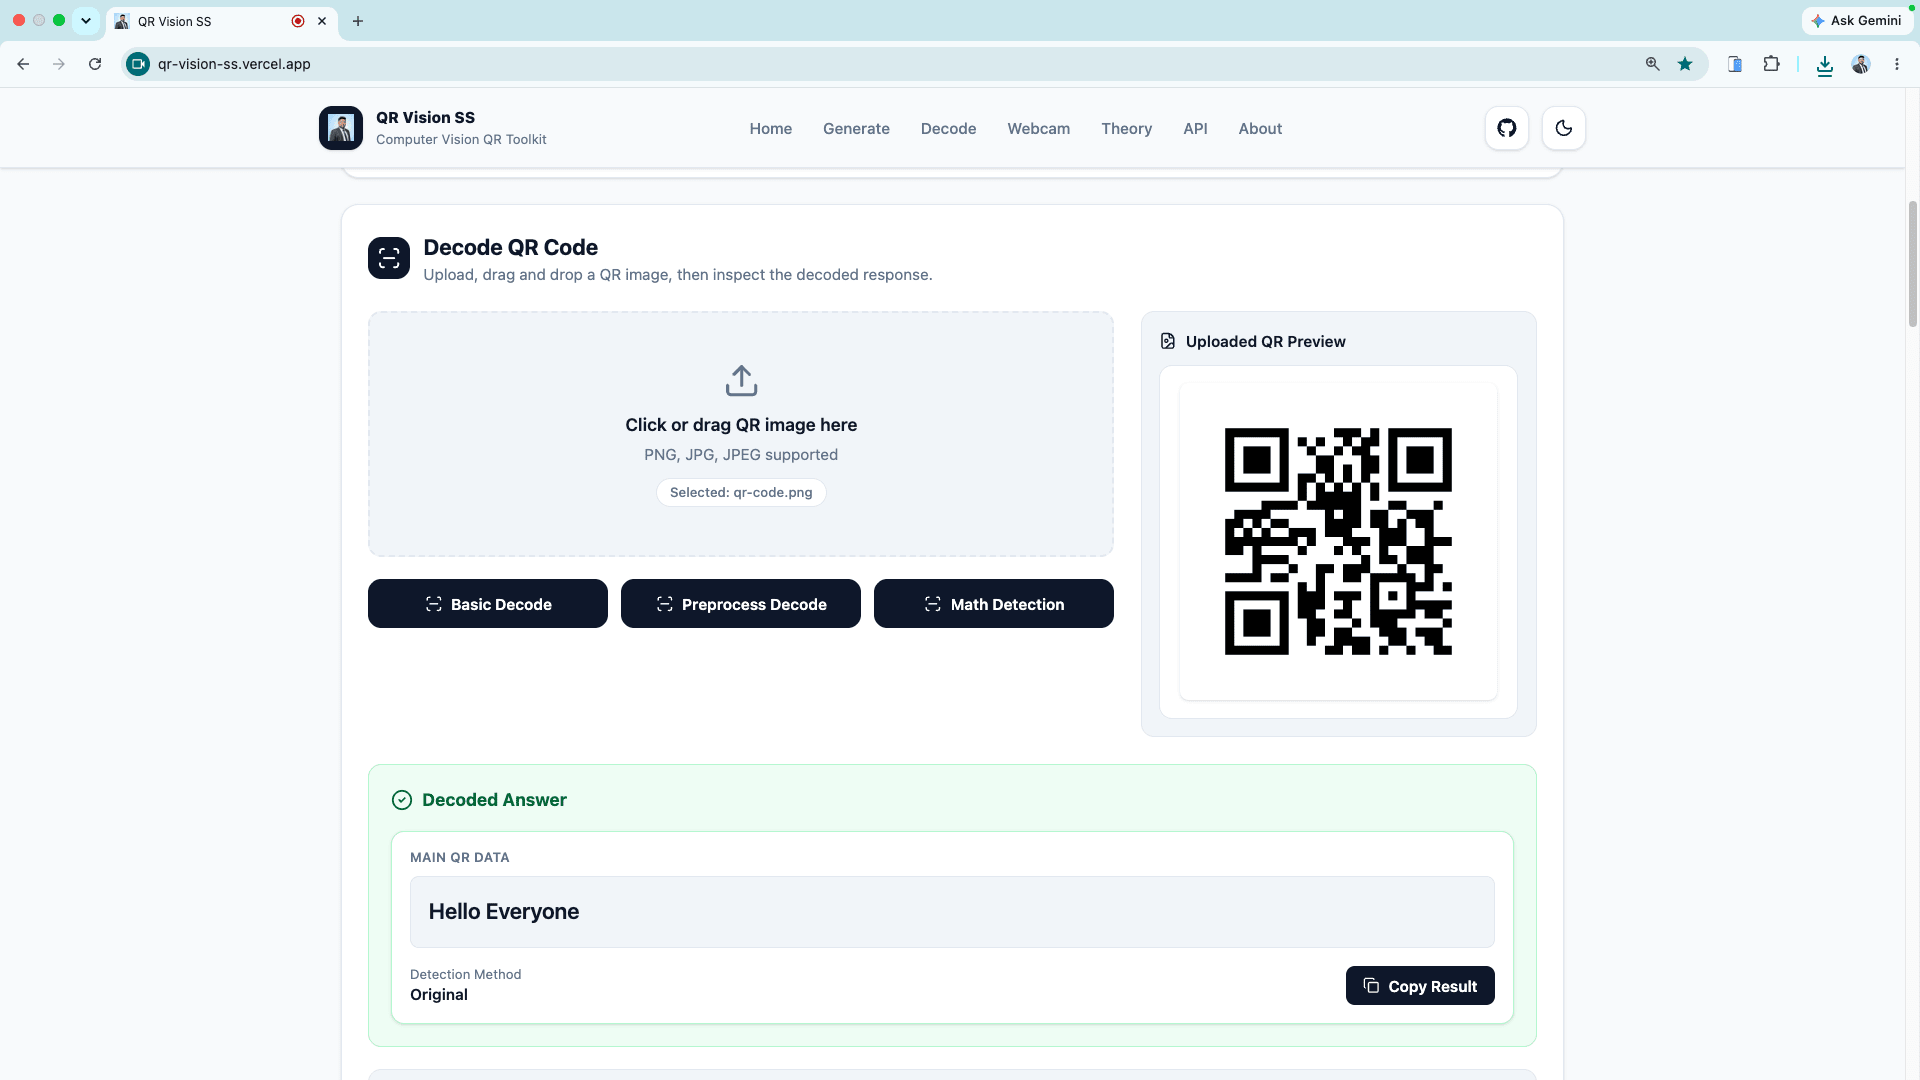Click the Uploaded QR Preview file icon
Viewport: 1920px width, 1080px height.
point(1167,341)
